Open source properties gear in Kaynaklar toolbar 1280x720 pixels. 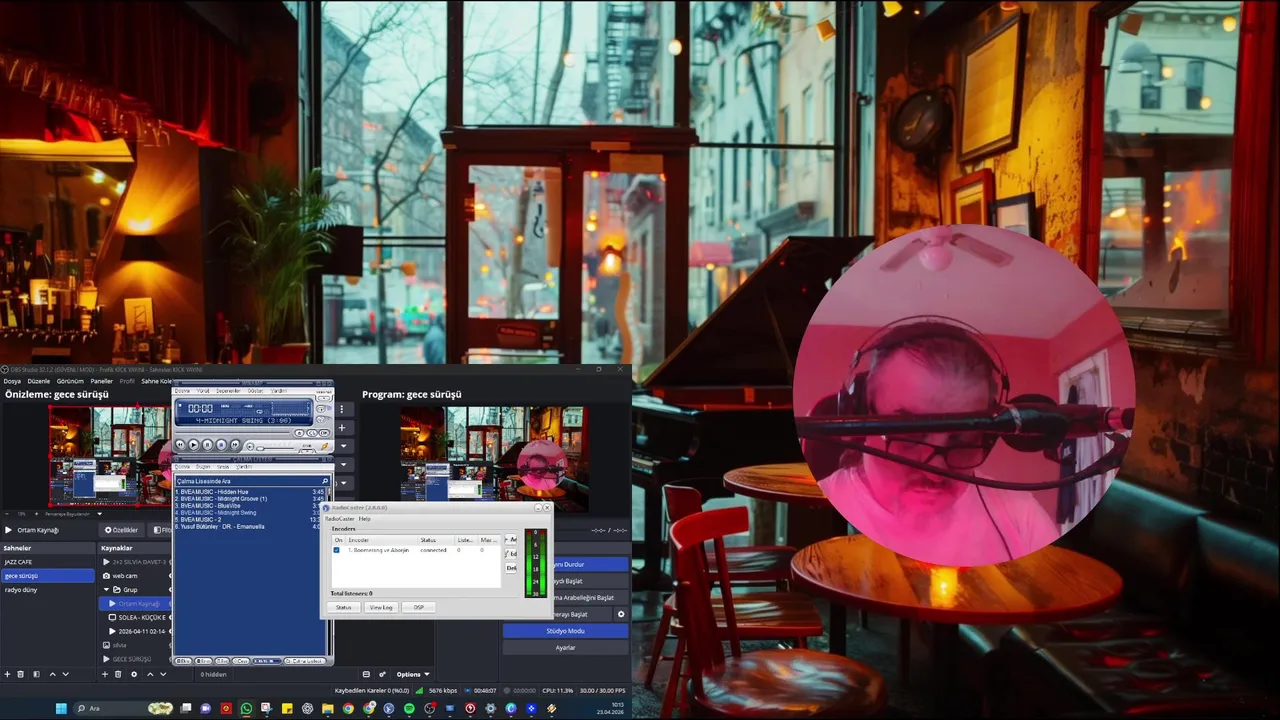pos(134,674)
